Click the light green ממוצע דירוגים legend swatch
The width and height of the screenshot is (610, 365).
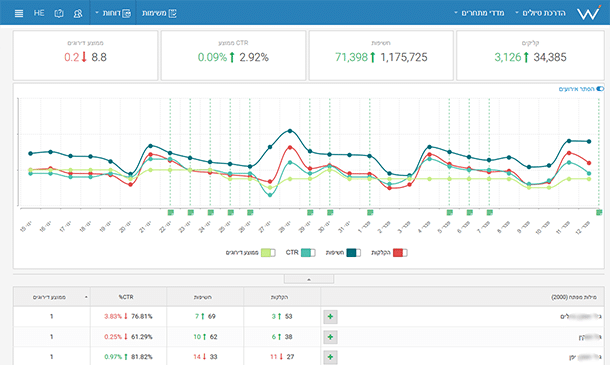tap(268, 253)
